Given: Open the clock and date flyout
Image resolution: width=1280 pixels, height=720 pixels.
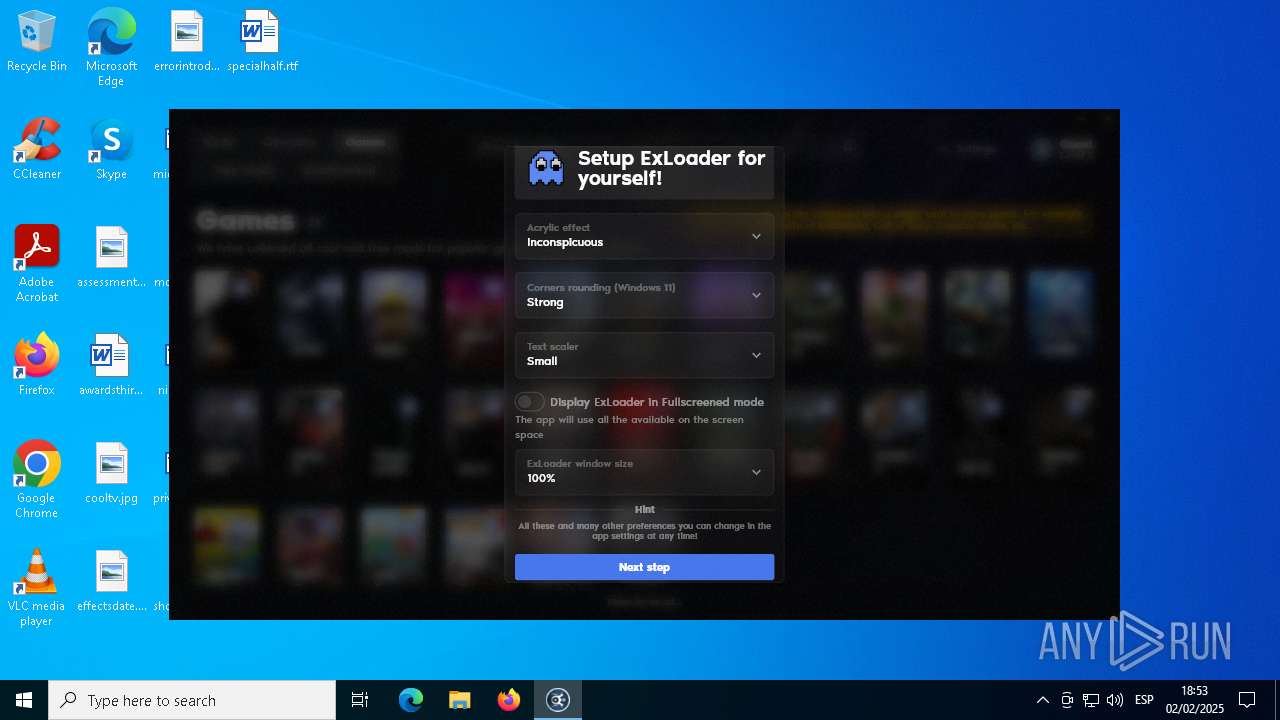Looking at the screenshot, I should tap(1195, 700).
